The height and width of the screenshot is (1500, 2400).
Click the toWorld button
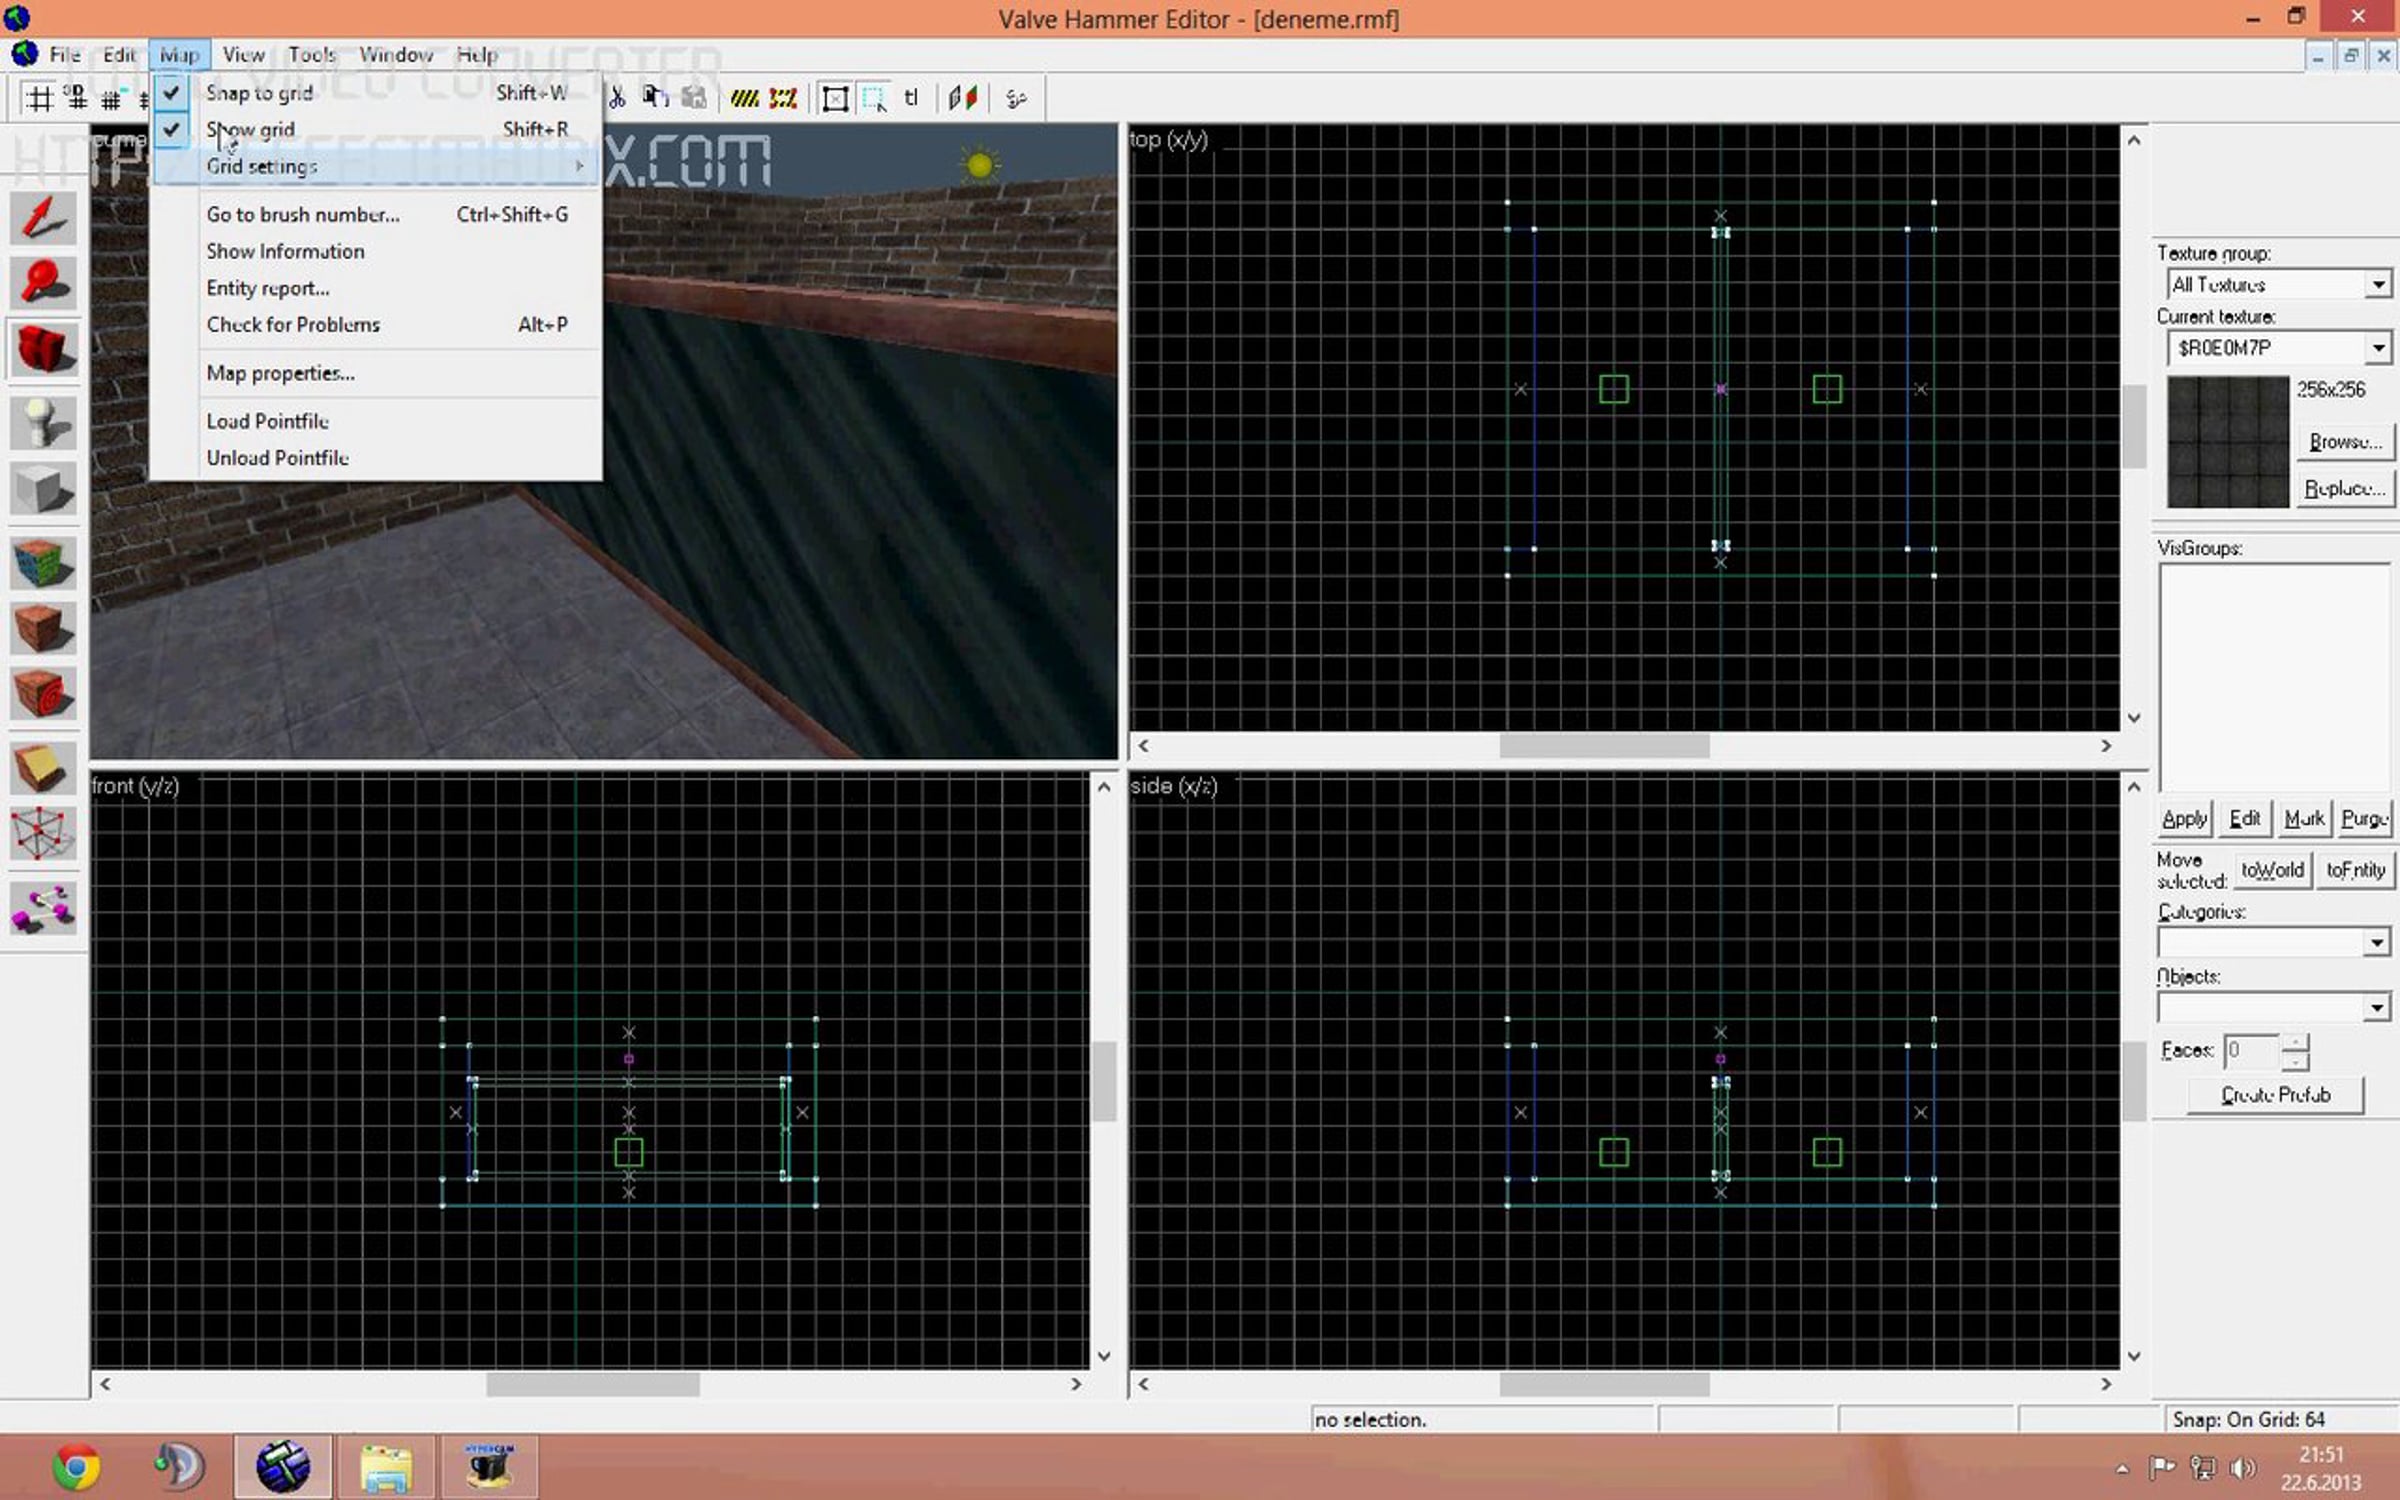click(x=2272, y=870)
